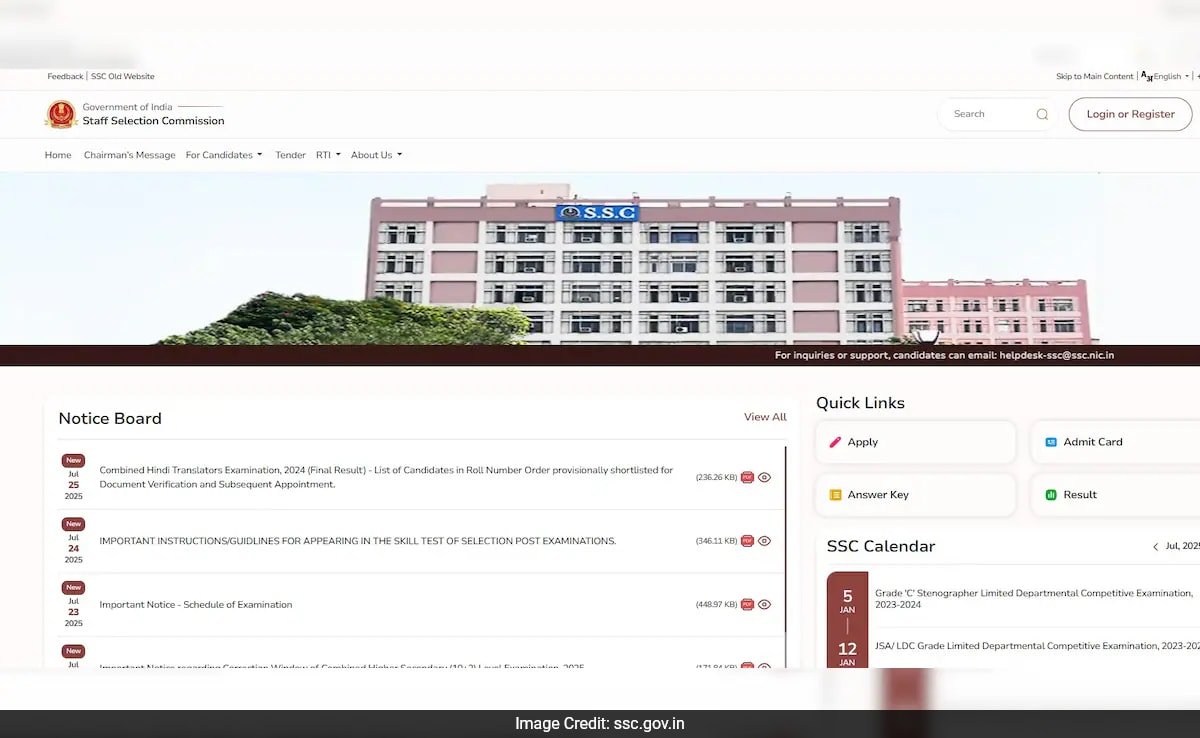Open the Apply quick link

(916, 442)
